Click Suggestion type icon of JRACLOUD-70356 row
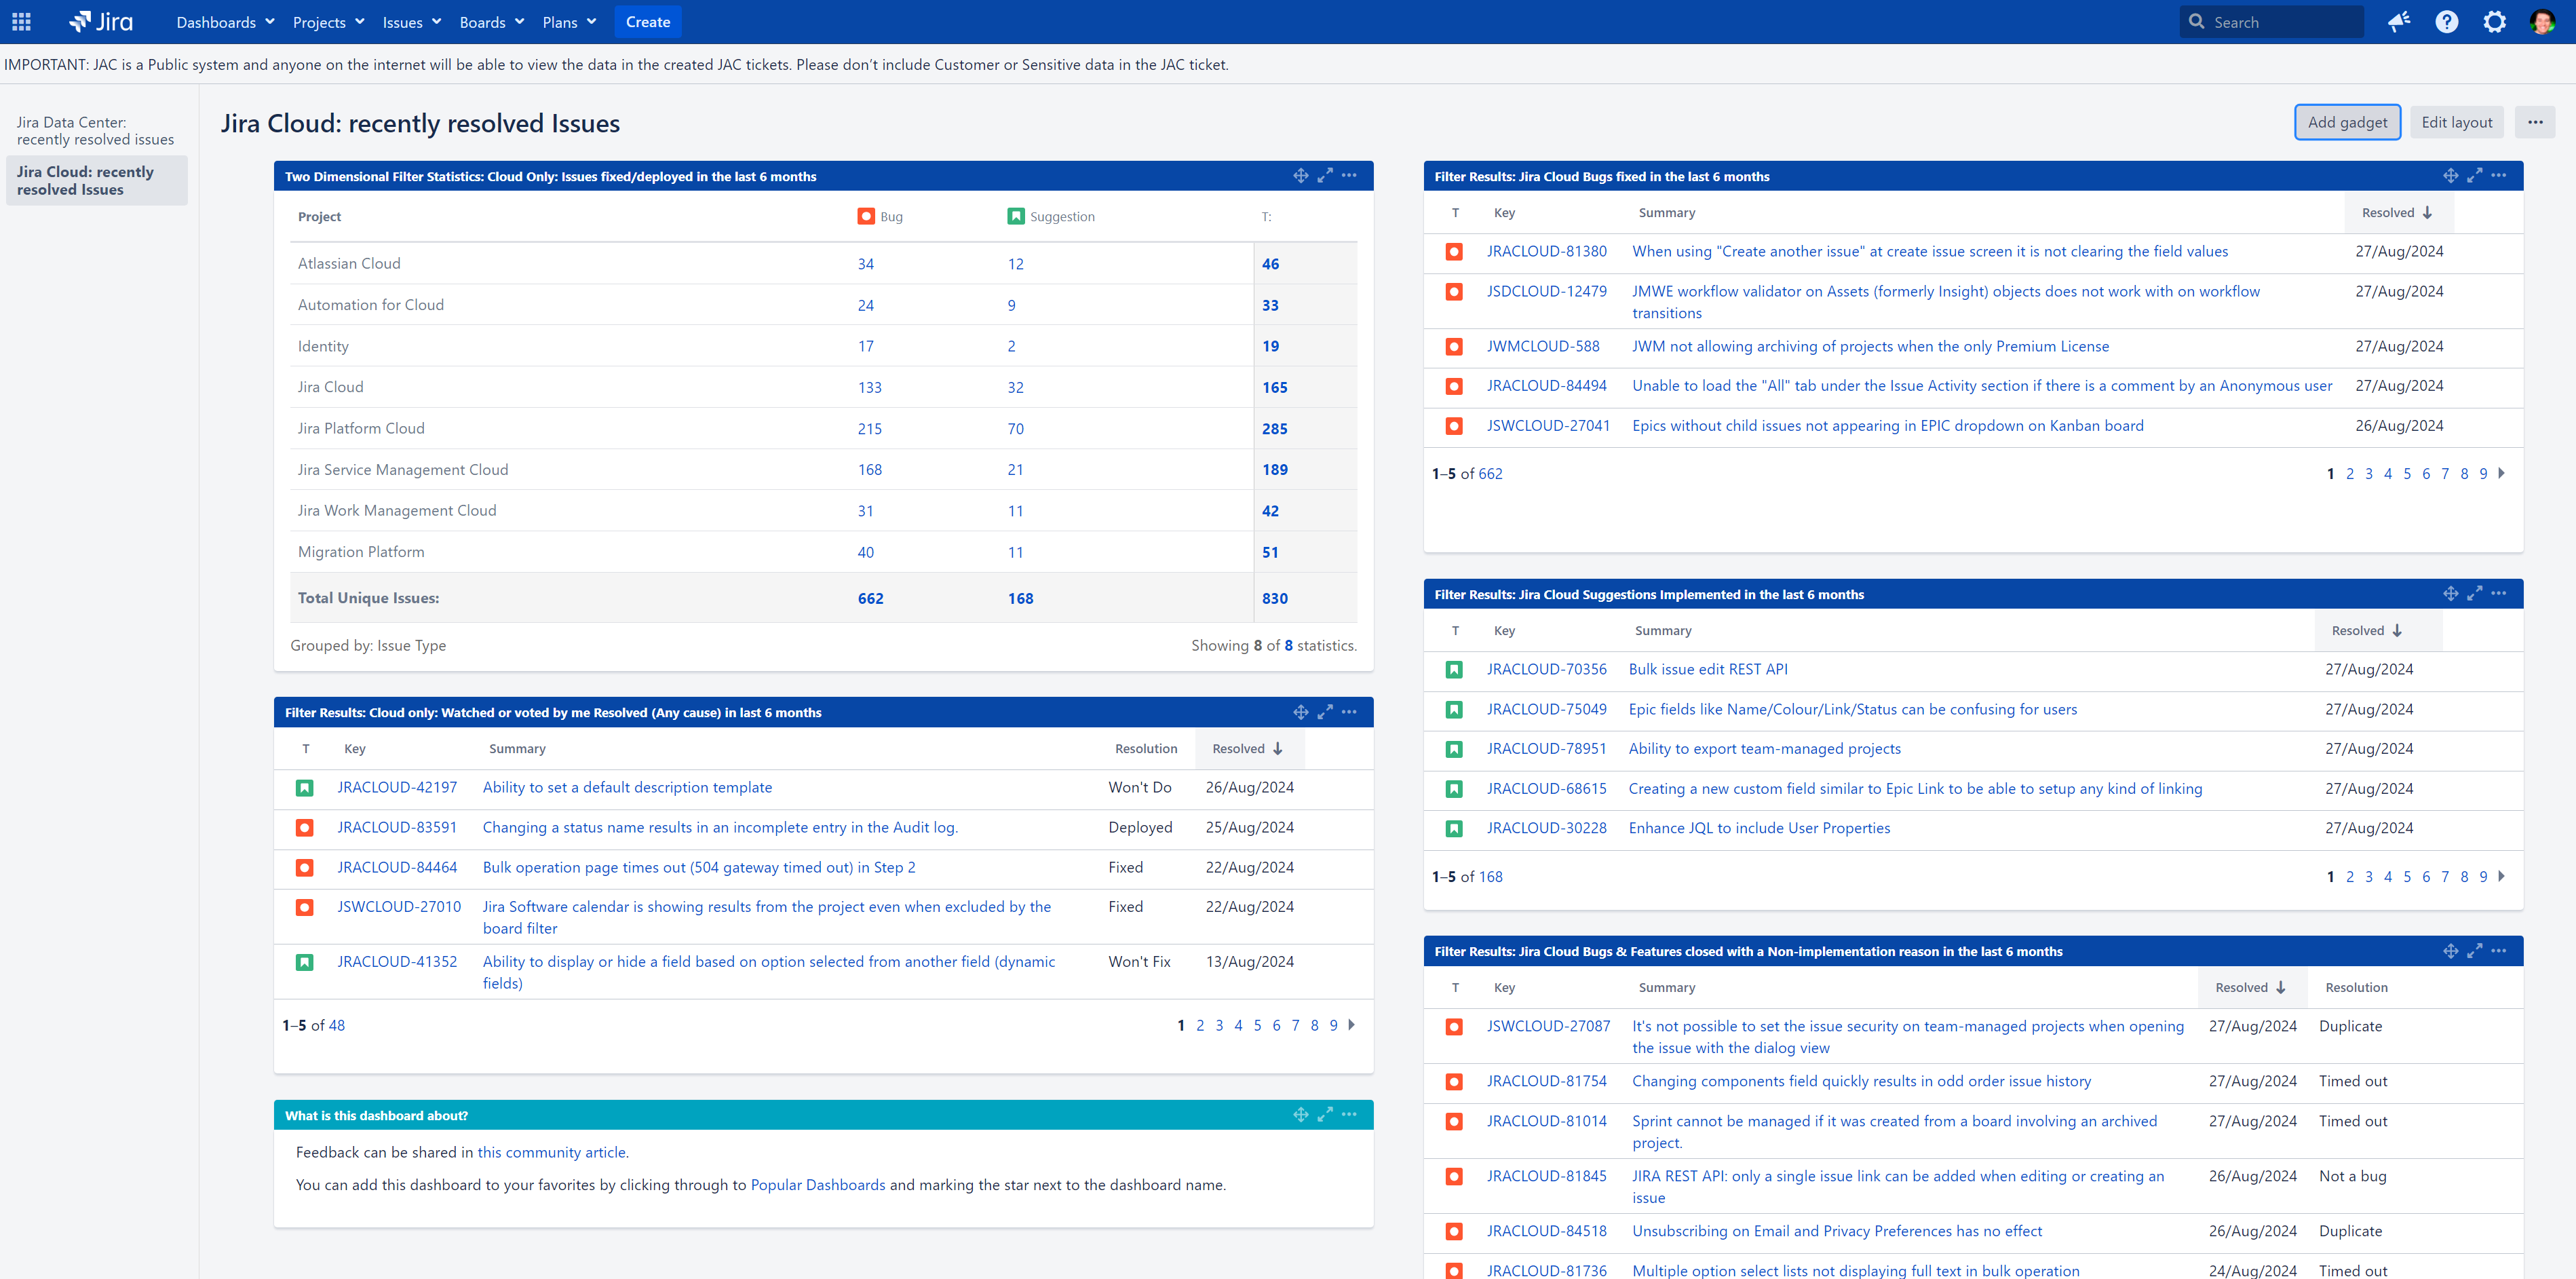2576x1279 pixels. [1454, 670]
